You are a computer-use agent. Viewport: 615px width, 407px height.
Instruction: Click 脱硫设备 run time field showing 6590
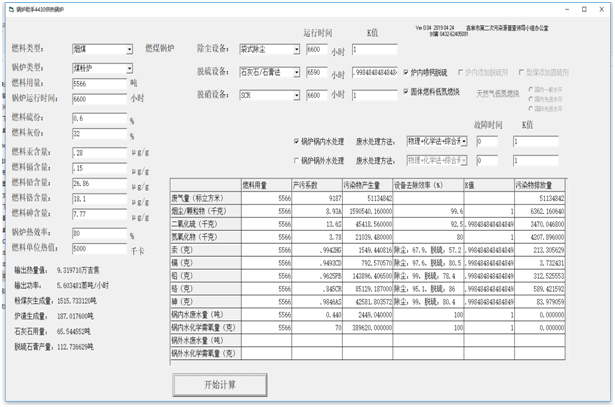[317, 73]
